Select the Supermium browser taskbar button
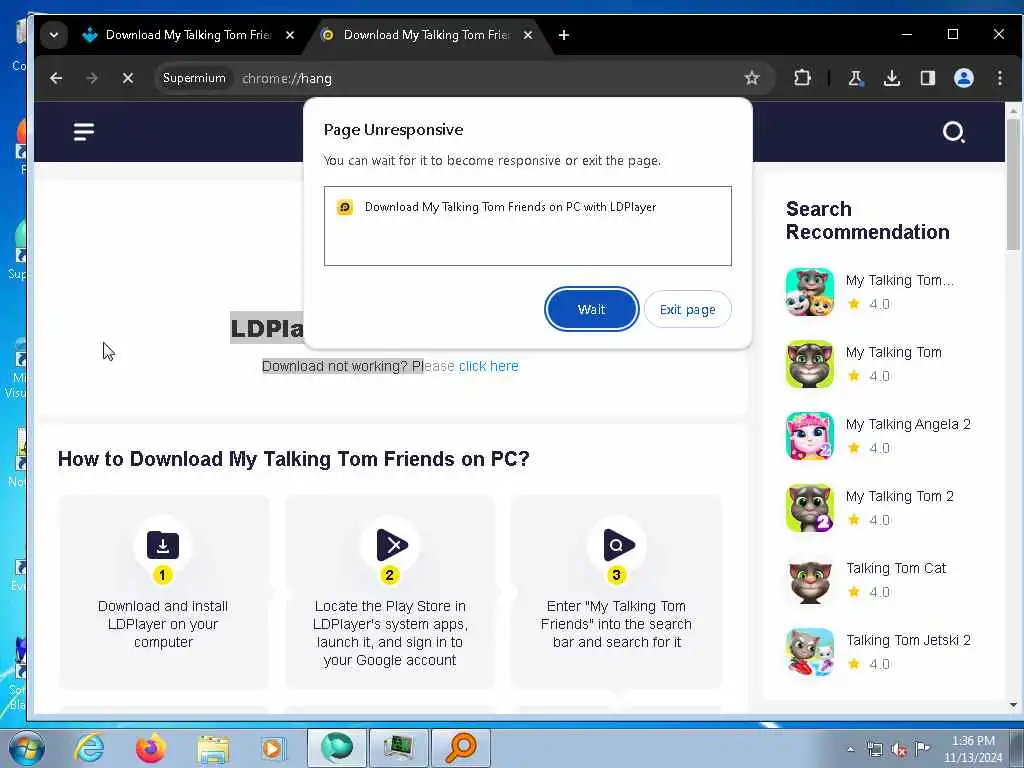Screen dimensions: 1024x768 pos(336,748)
